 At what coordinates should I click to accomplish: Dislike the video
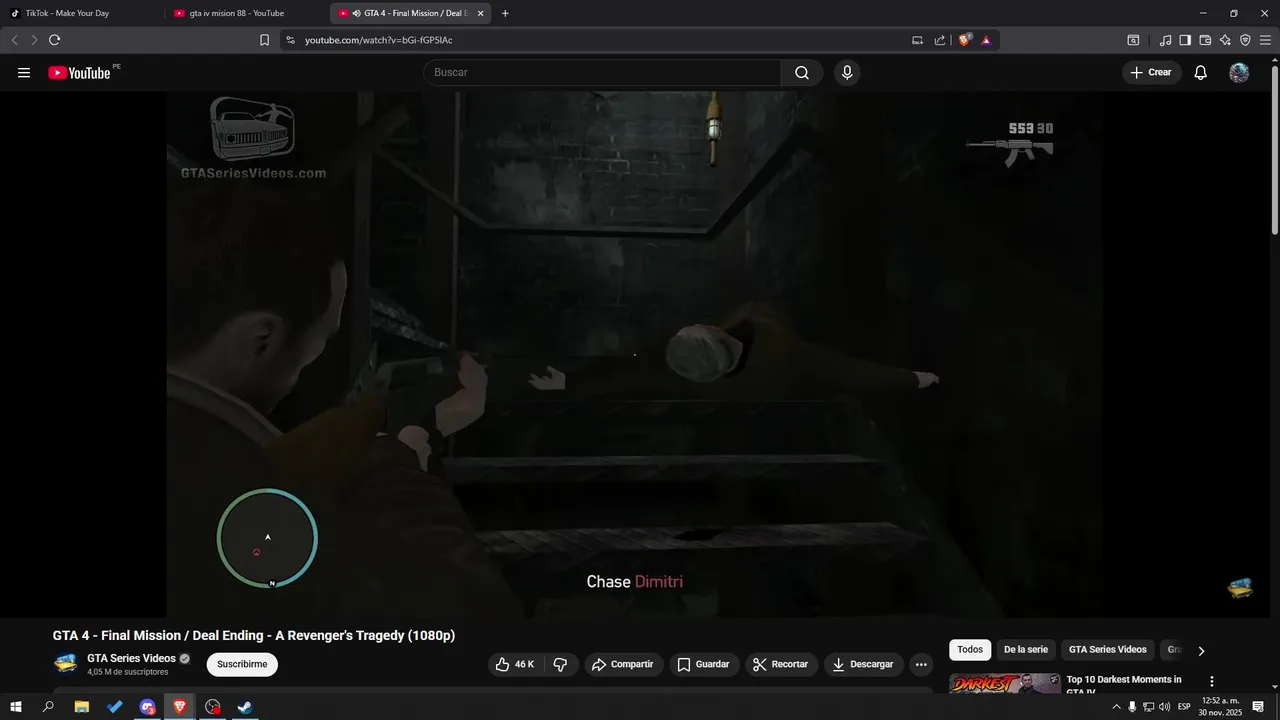coord(561,665)
